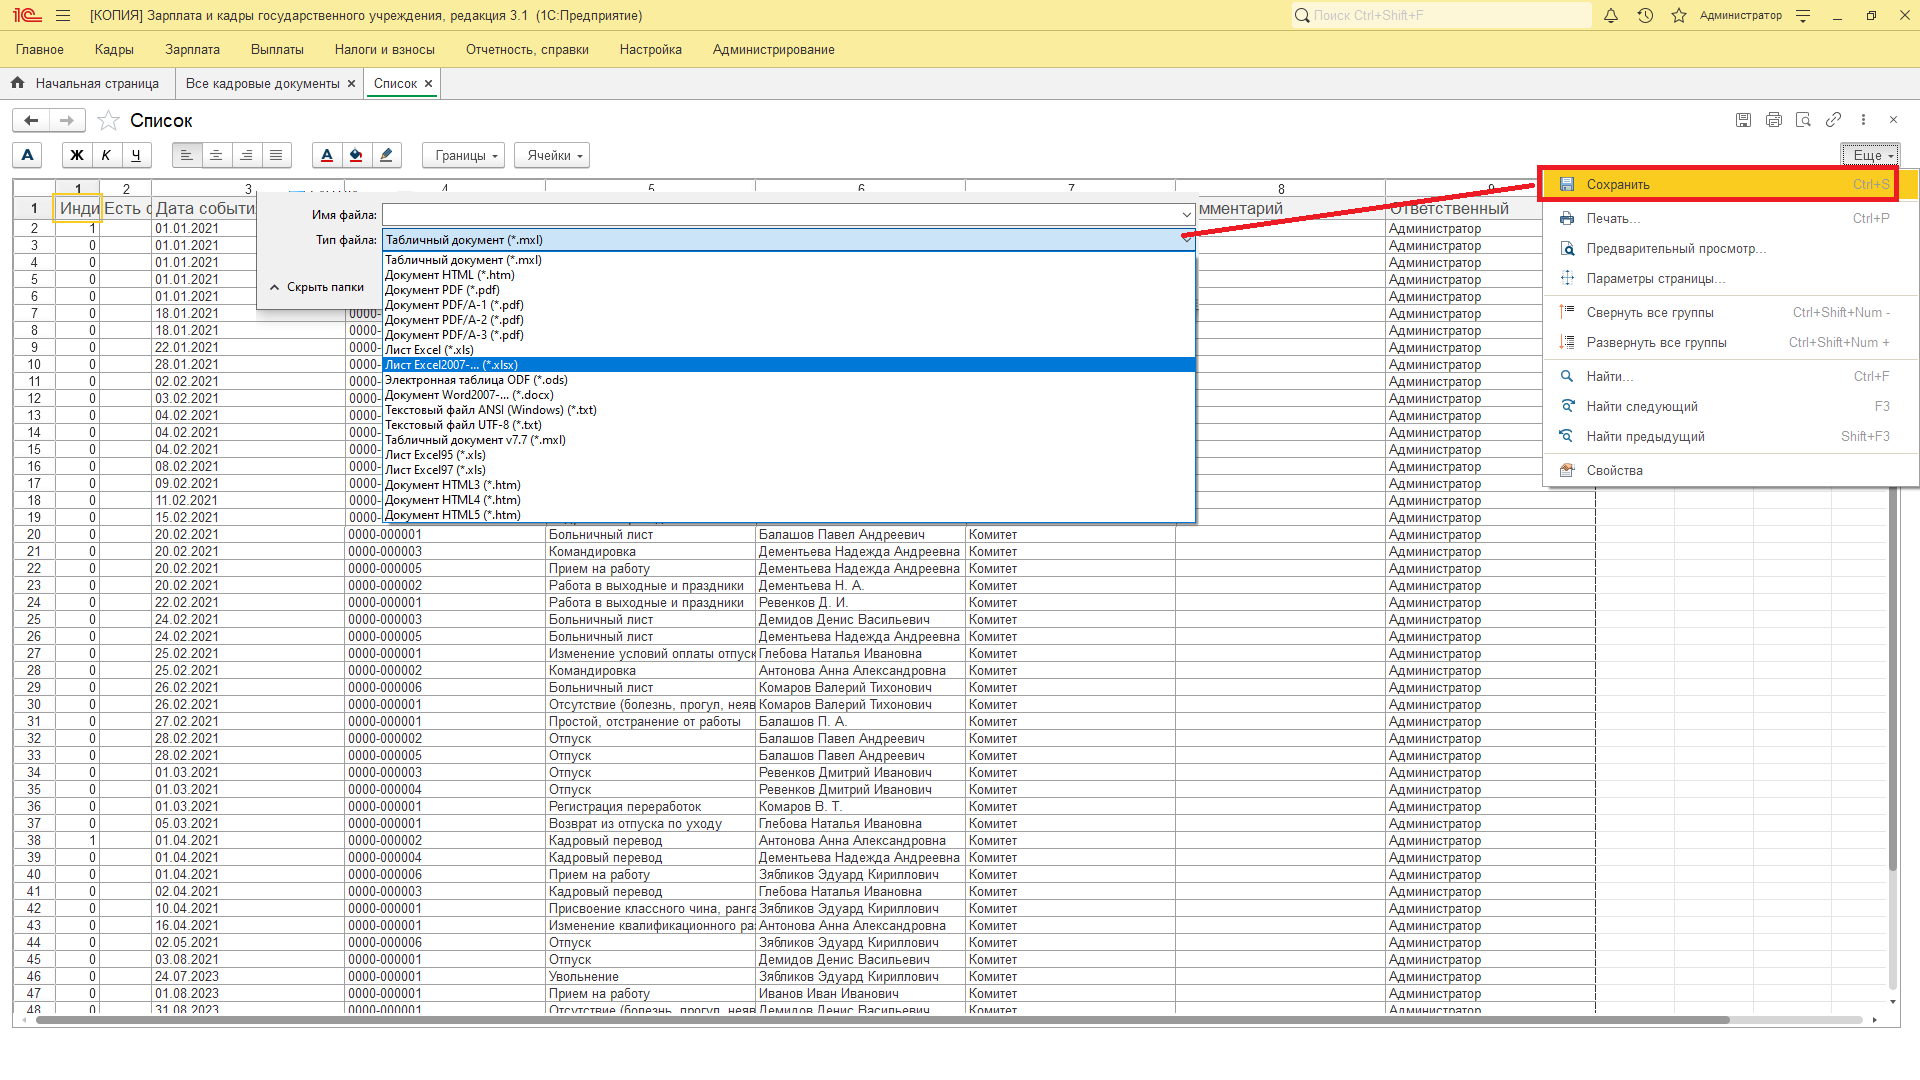
Task: Close the Все кадровые документы tab
Action: pos(351,84)
